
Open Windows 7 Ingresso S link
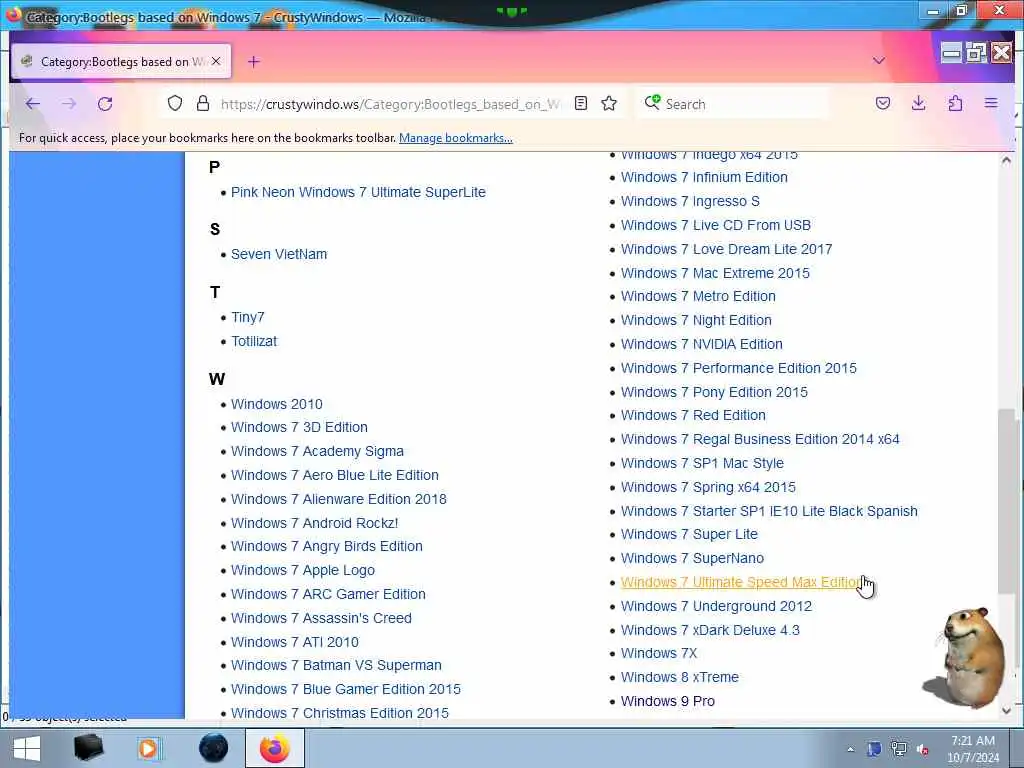coord(690,201)
